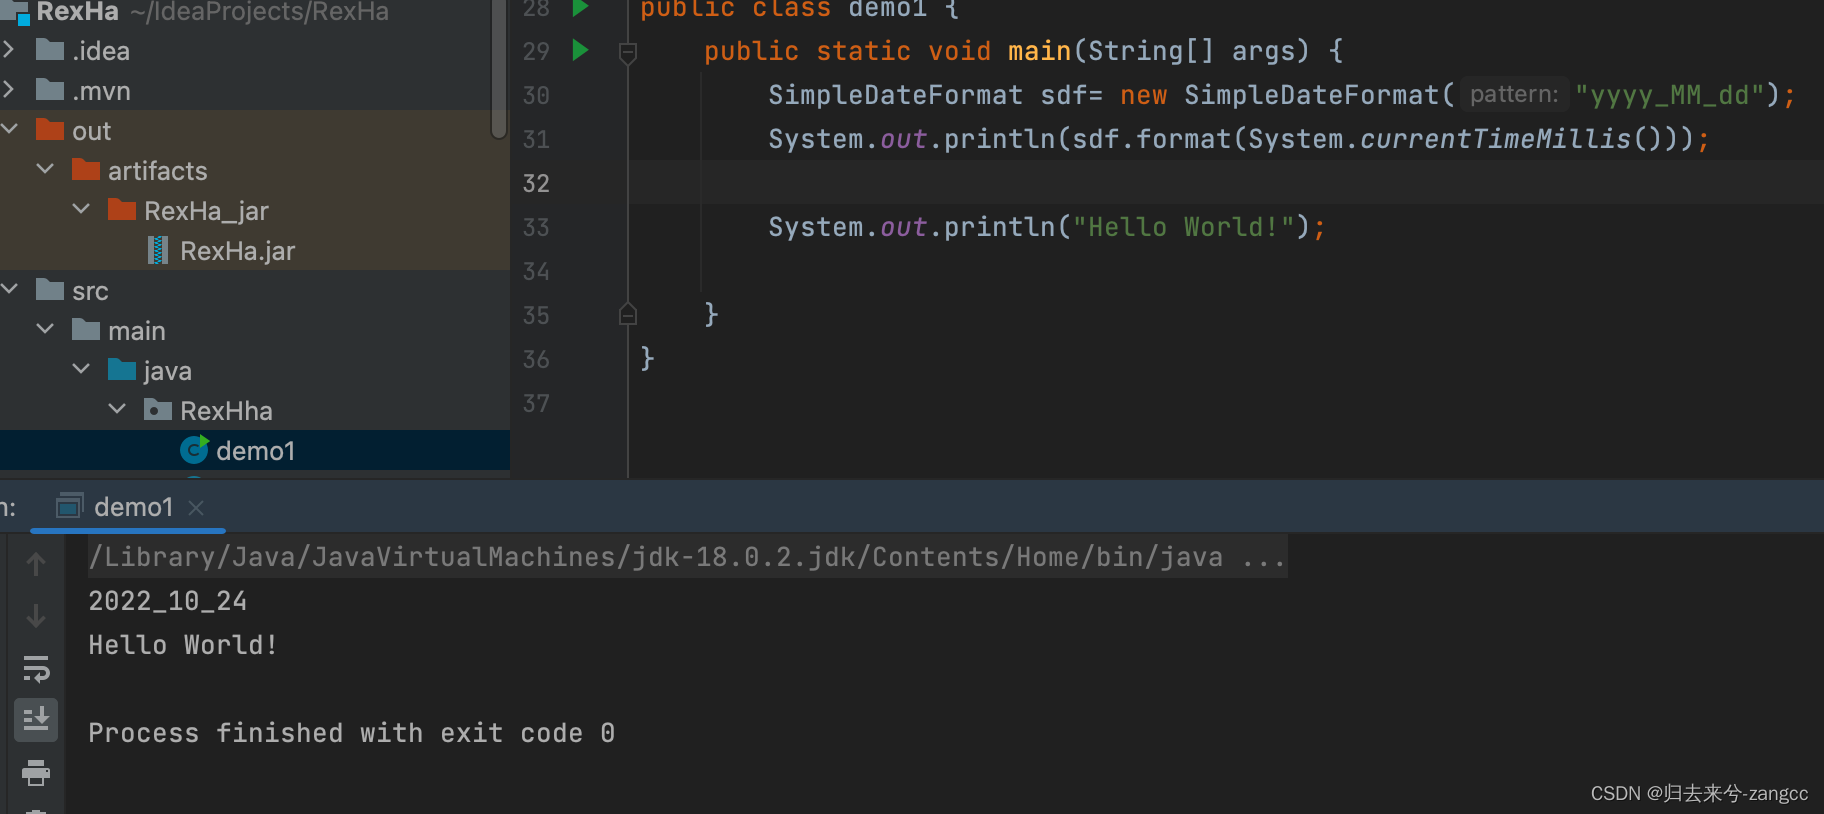The height and width of the screenshot is (814, 1824).
Task: Select the src folder row
Action: 255,290
